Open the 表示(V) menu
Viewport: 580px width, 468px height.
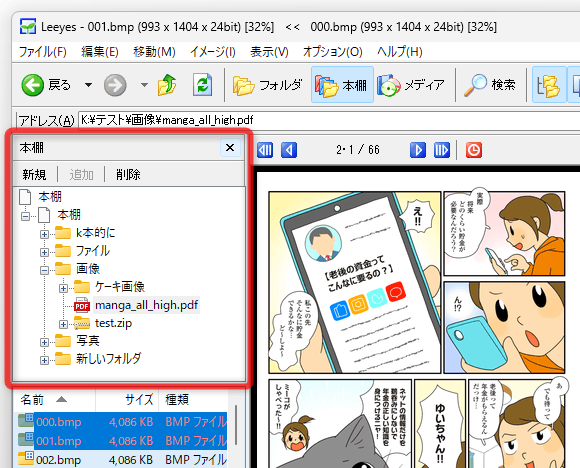point(269,51)
